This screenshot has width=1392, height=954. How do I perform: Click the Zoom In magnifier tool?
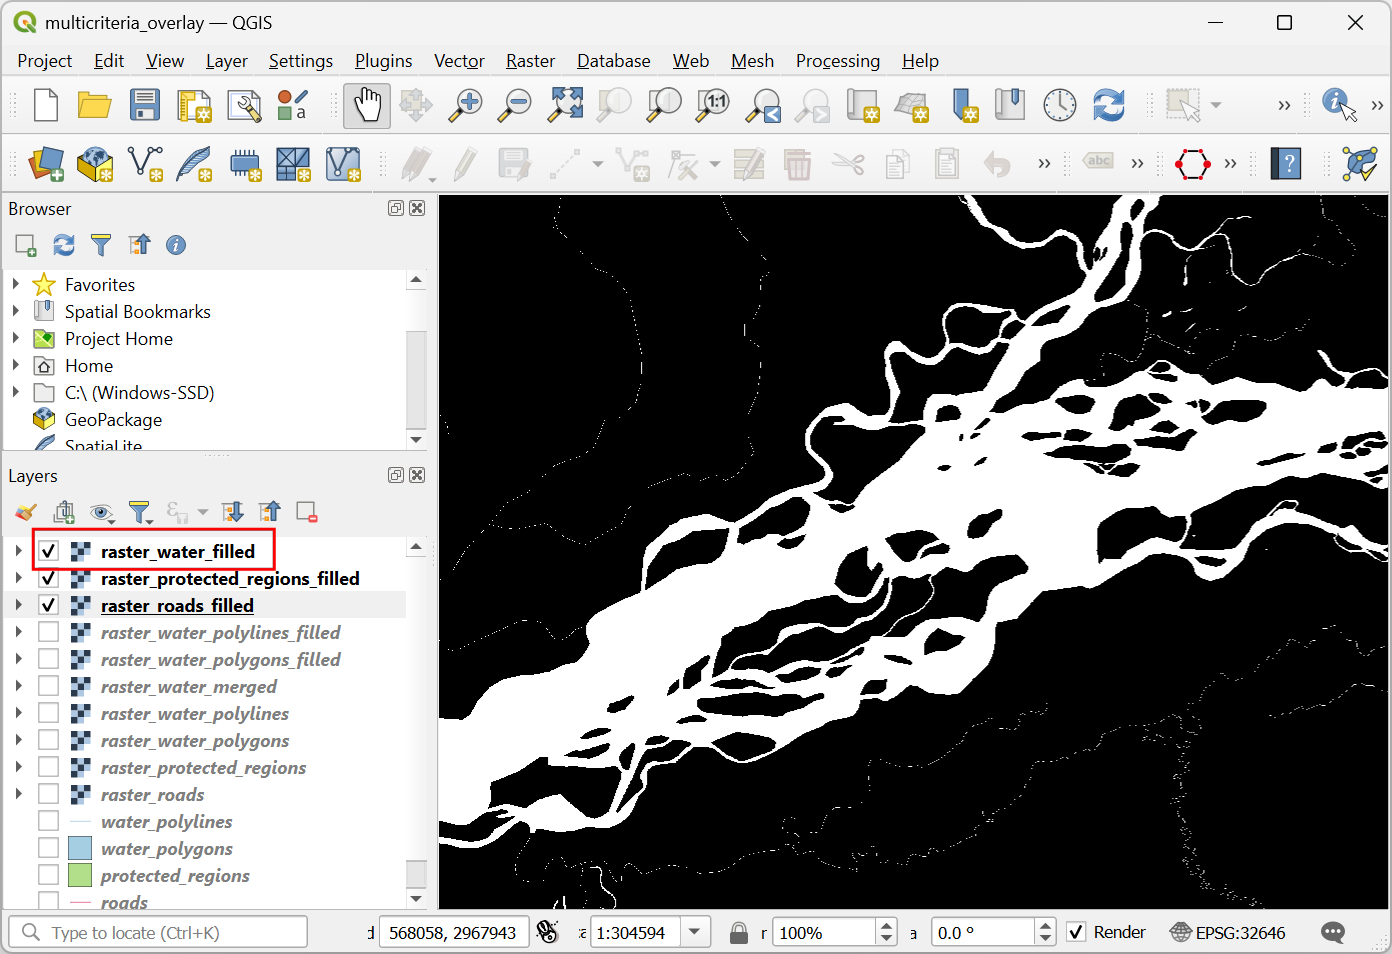pyautogui.click(x=465, y=105)
